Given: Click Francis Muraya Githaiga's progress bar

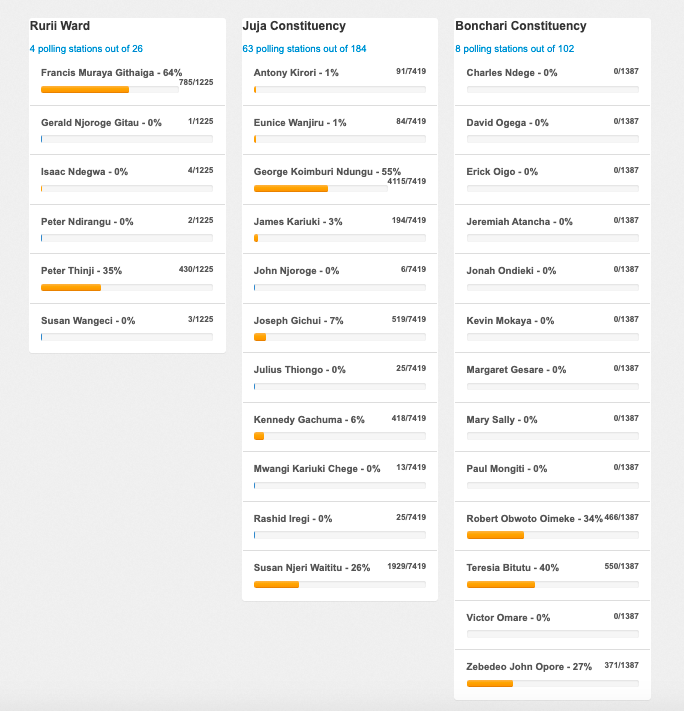Looking at the screenshot, I should pos(110,89).
